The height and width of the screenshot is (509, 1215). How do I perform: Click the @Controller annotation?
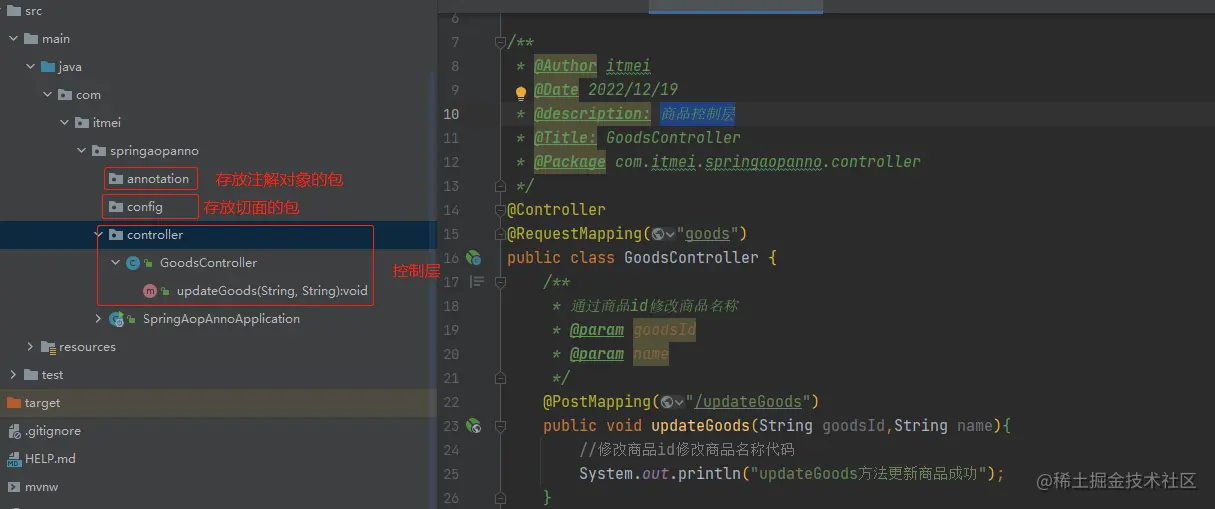coord(556,210)
